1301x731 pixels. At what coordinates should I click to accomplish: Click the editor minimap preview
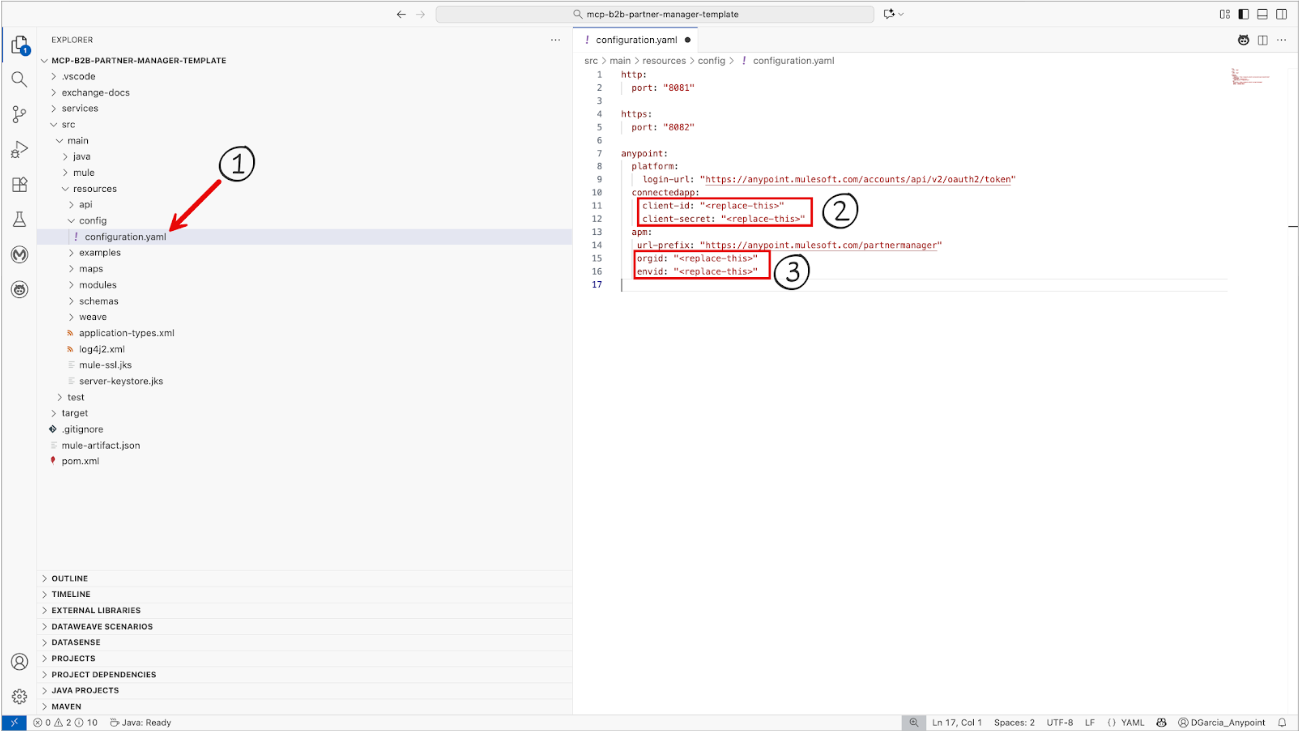[x=1250, y=77]
